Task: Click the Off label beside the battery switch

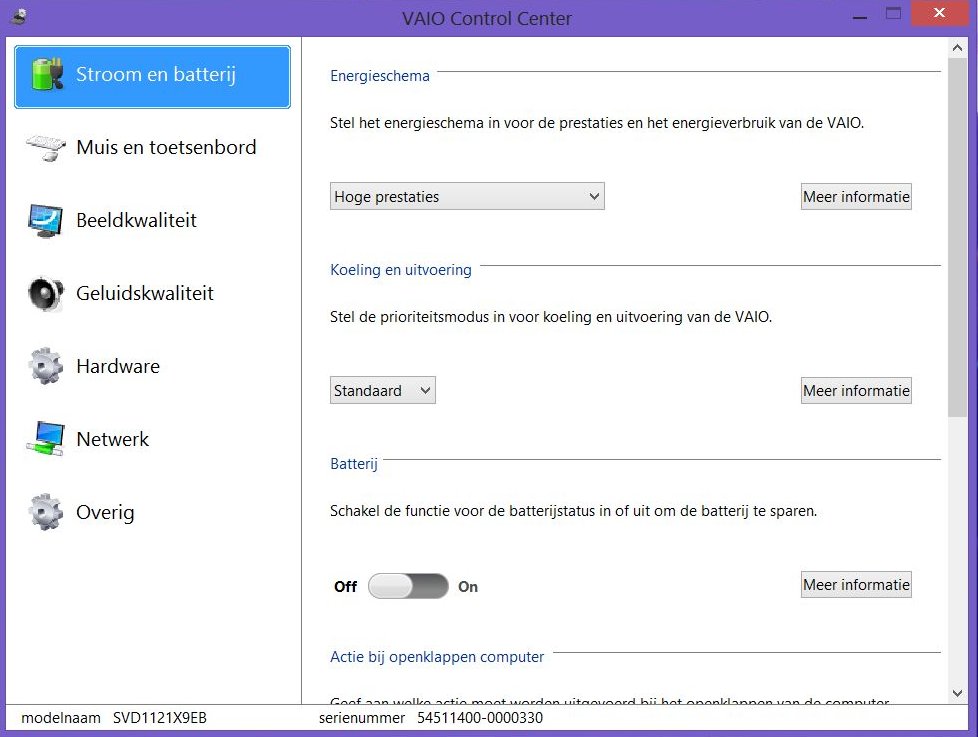Action: pos(346,587)
